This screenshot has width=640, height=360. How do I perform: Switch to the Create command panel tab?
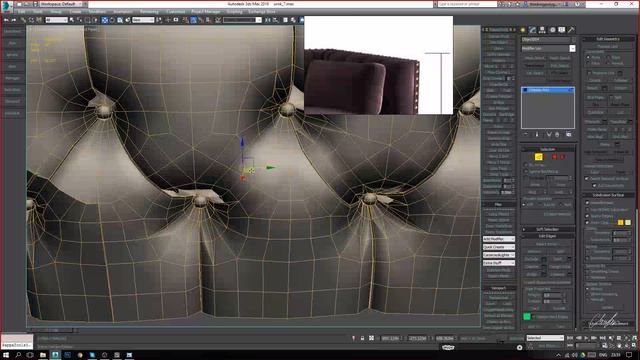pos(523,30)
